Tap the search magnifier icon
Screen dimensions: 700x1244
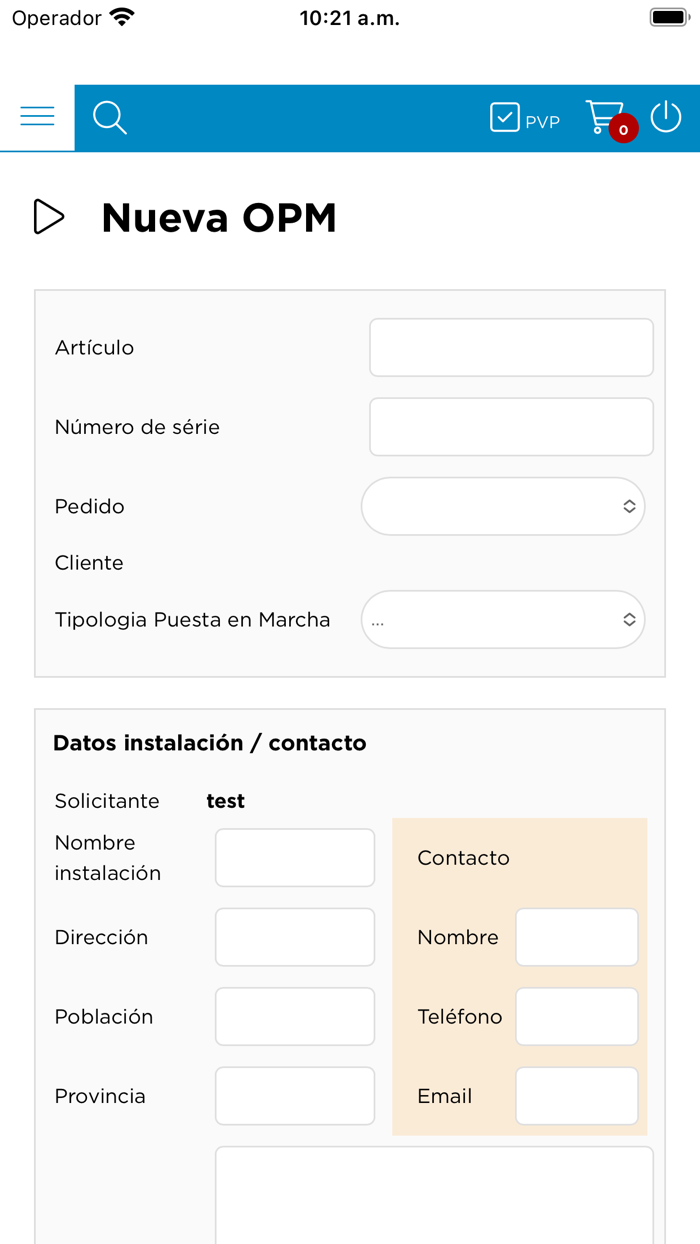coord(109,118)
